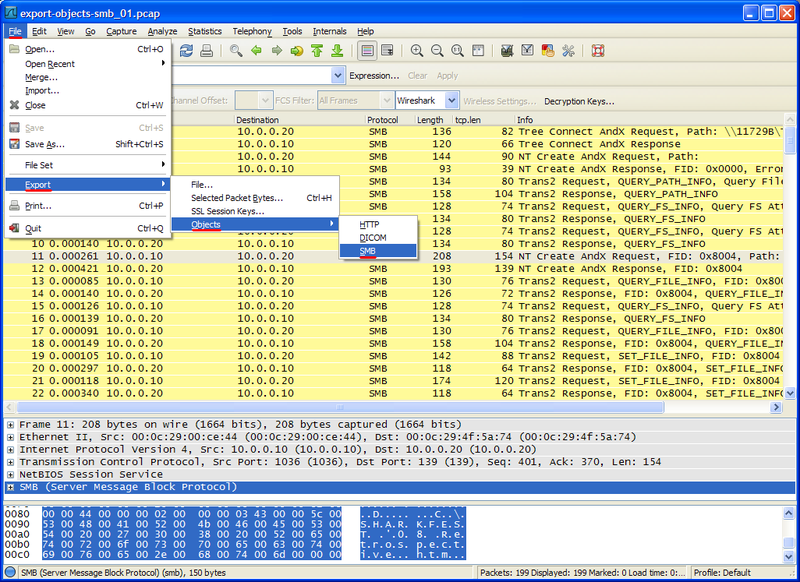Click packet list vertical scrollbar down arrow
The image size is (800, 582).
coord(790,393)
